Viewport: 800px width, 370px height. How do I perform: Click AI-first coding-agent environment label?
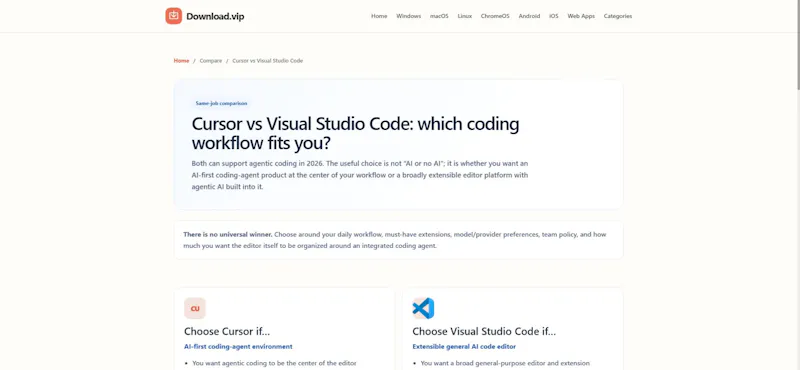(238, 347)
